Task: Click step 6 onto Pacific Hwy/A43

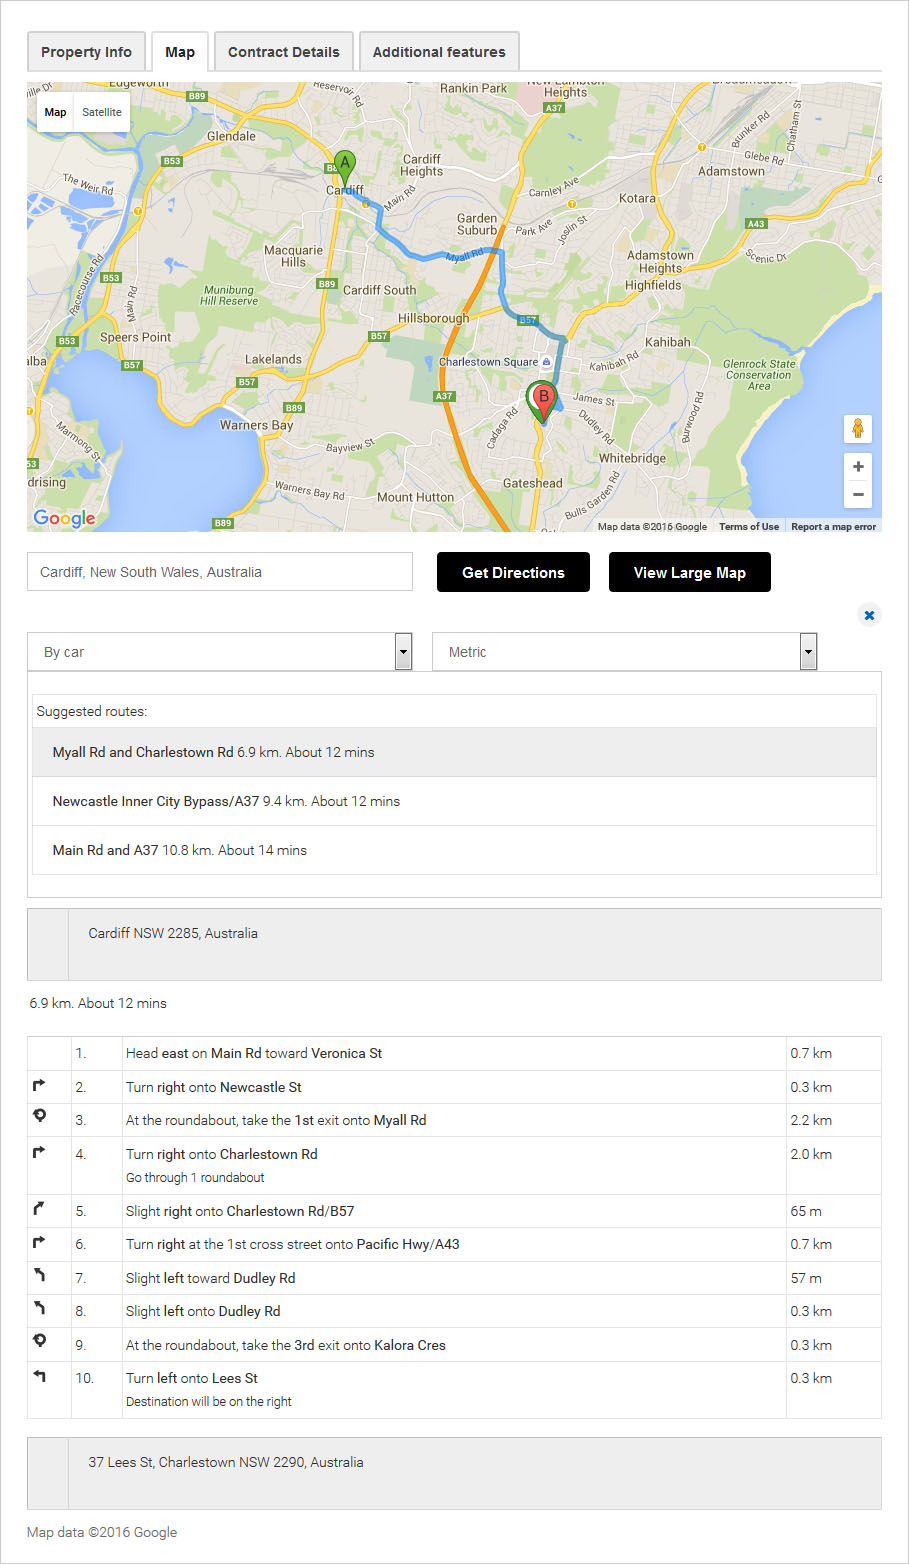Action: (x=454, y=1244)
